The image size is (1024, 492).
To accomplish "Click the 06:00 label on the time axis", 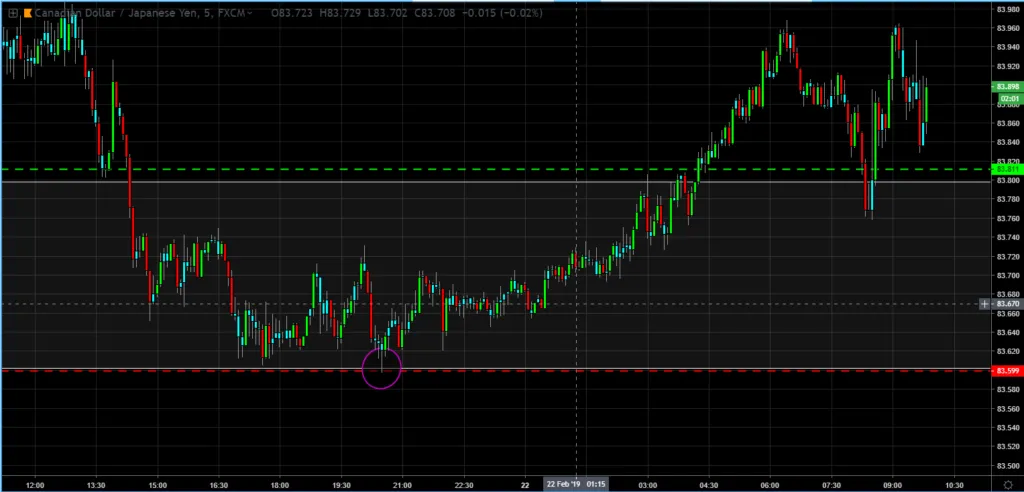I will click(x=770, y=485).
